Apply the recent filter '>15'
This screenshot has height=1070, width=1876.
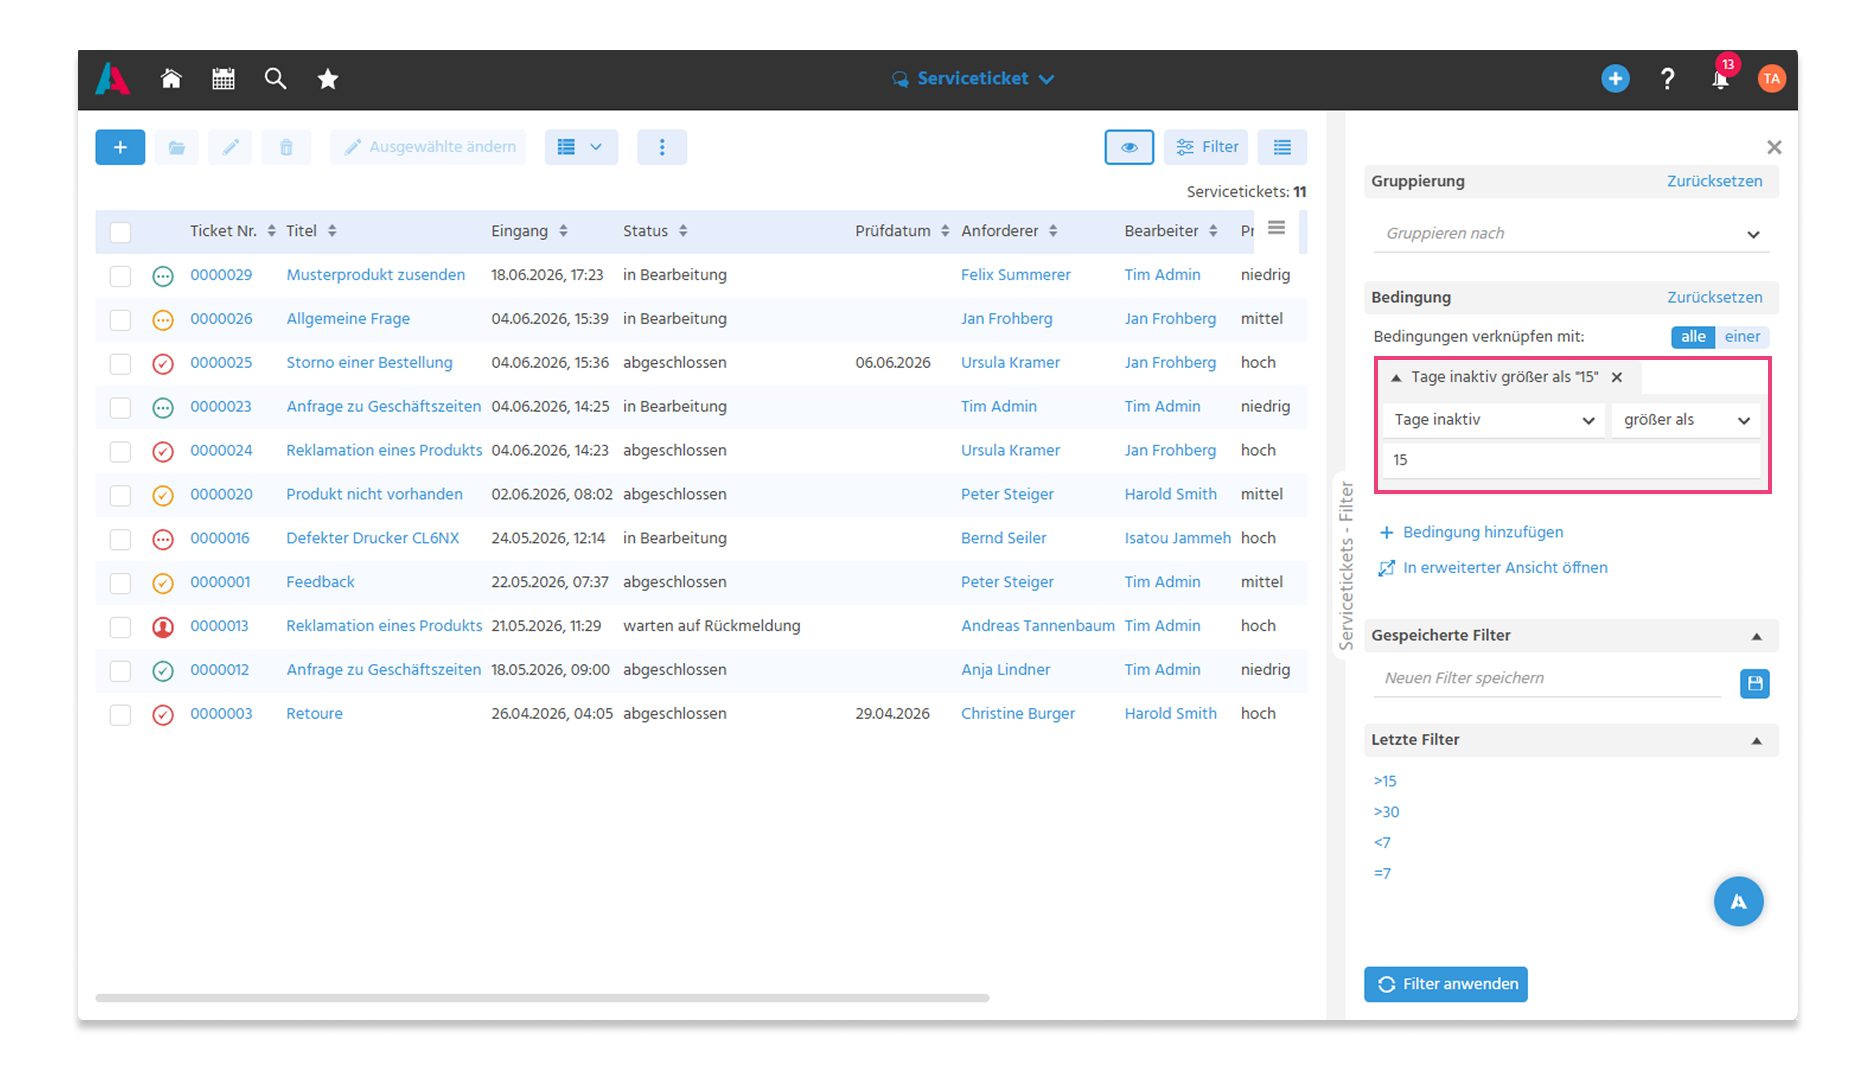1385,781
